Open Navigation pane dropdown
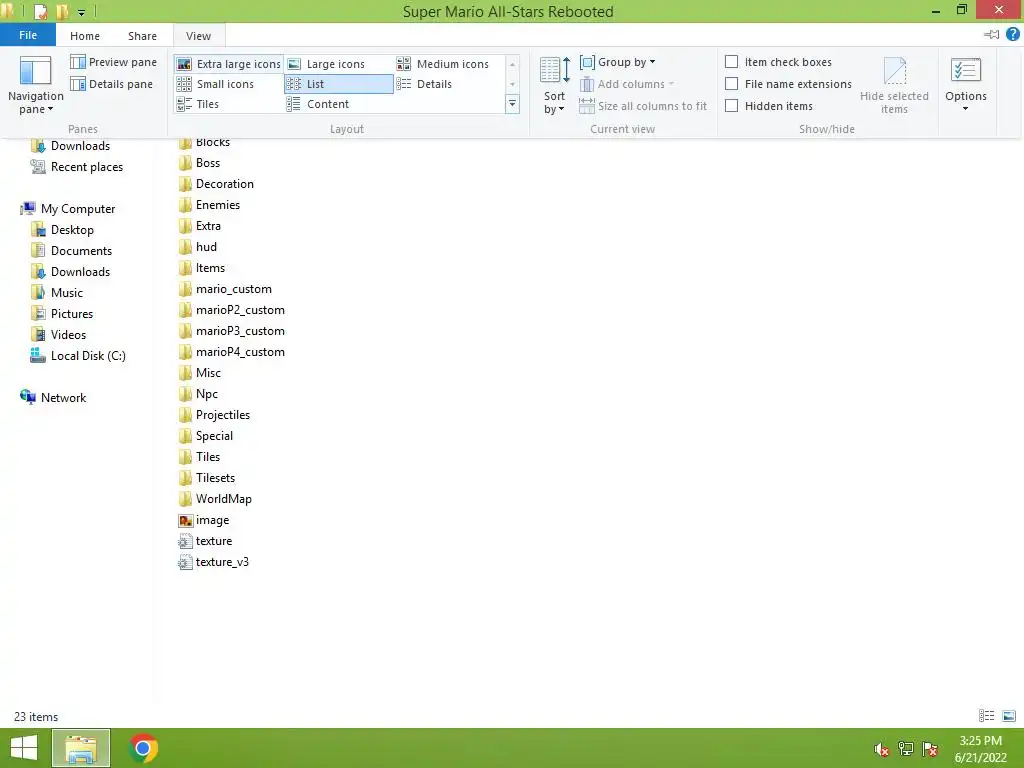This screenshot has width=1024, height=768. tap(35, 86)
